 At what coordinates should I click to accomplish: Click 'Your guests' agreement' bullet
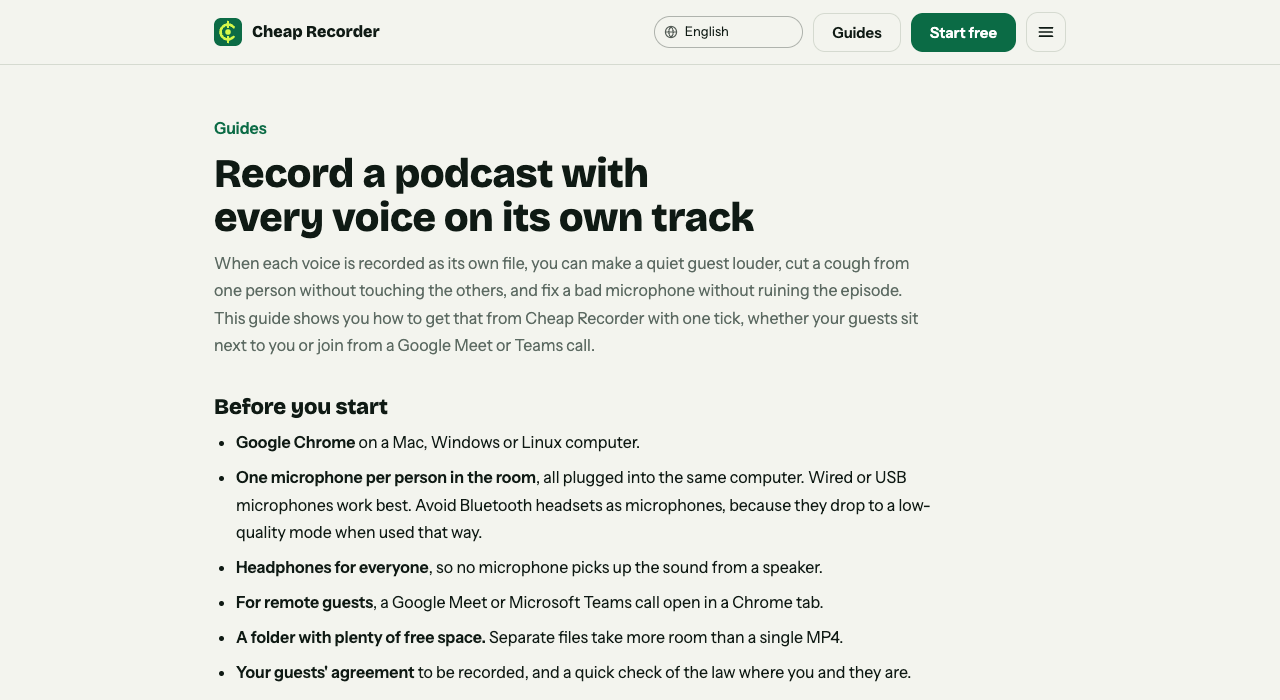[x=325, y=672]
